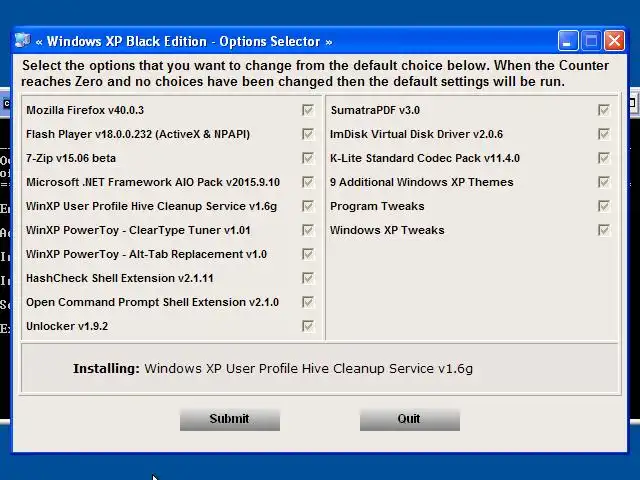The height and width of the screenshot is (480, 640).
Task: Toggle the 7-Zip v15.06 beta checkbox
Action: 308,158
